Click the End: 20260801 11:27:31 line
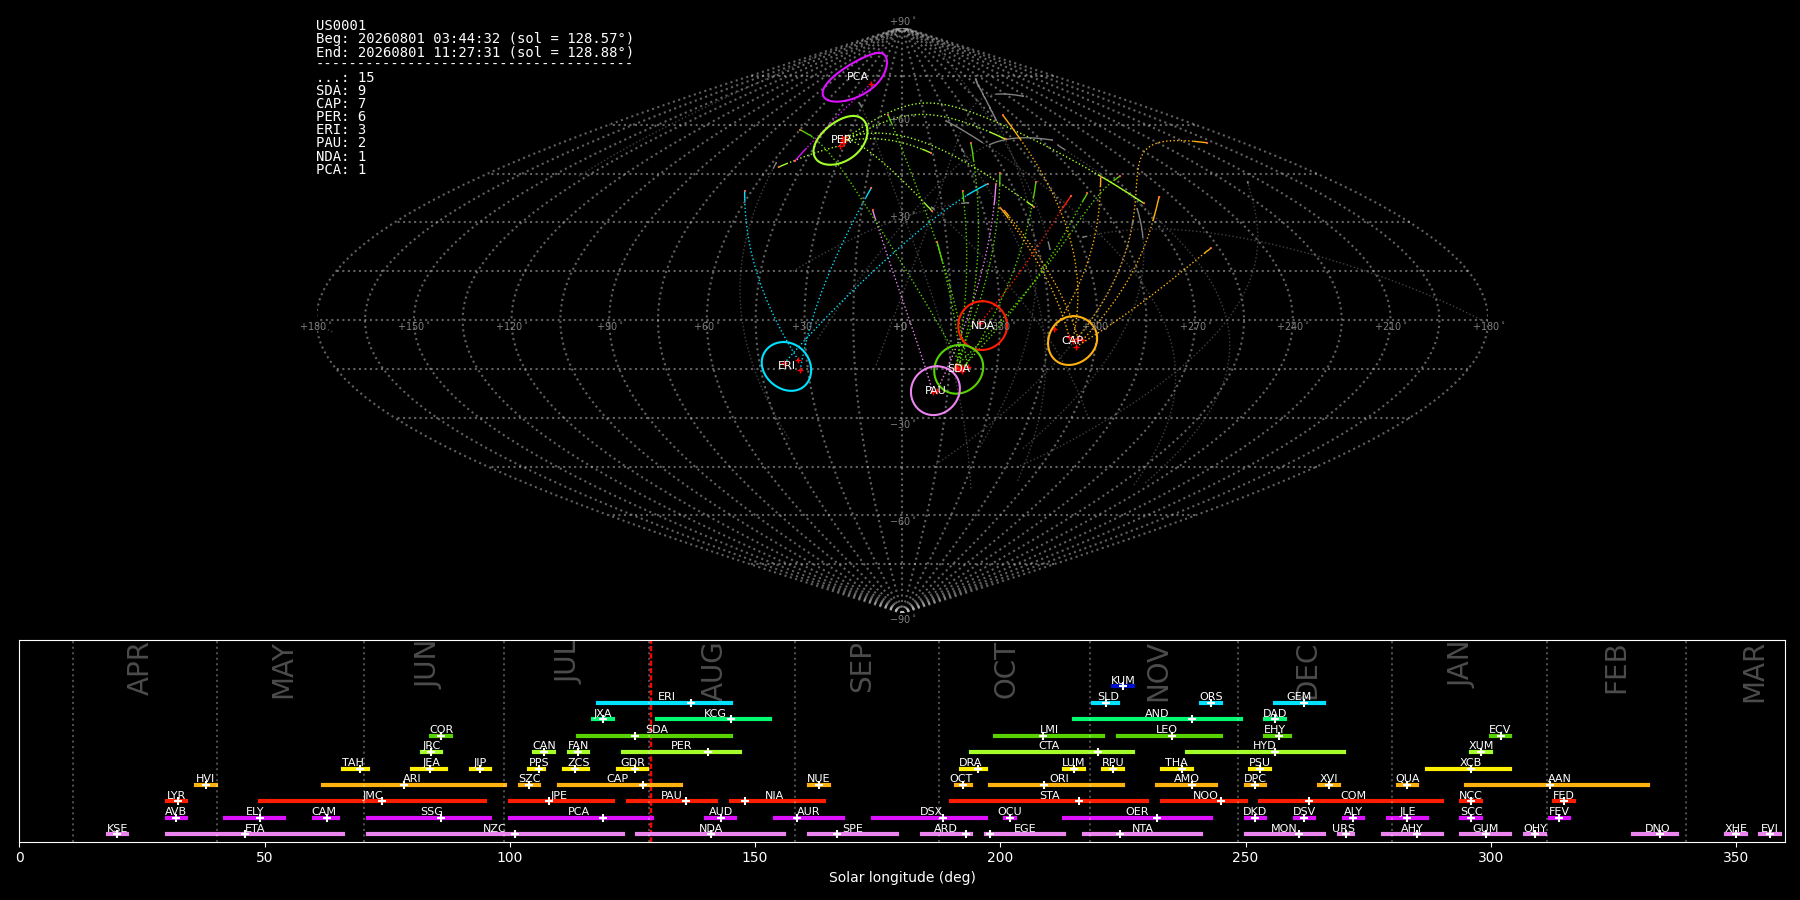The width and height of the screenshot is (1800, 900). (475, 52)
